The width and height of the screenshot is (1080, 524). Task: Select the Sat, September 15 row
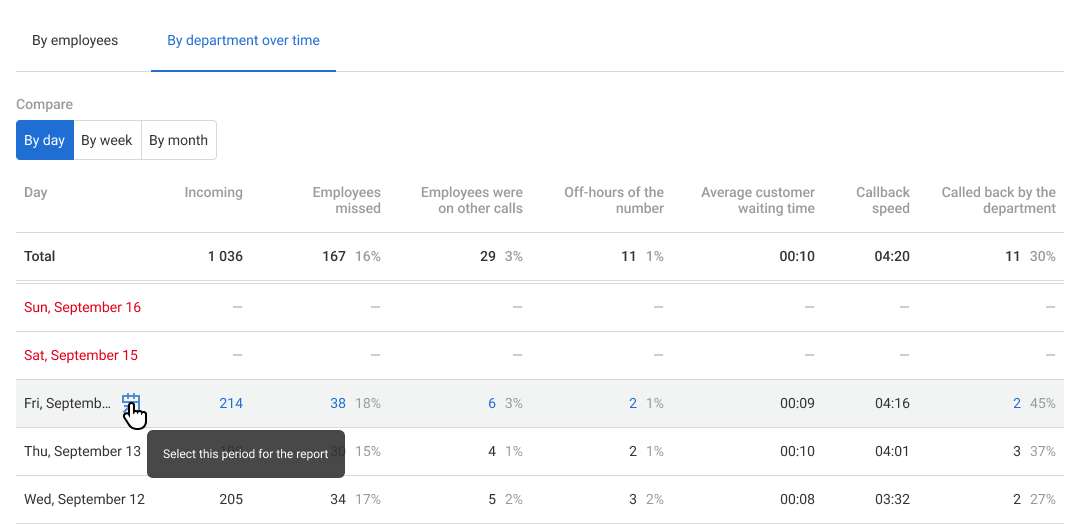tap(81, 356)
